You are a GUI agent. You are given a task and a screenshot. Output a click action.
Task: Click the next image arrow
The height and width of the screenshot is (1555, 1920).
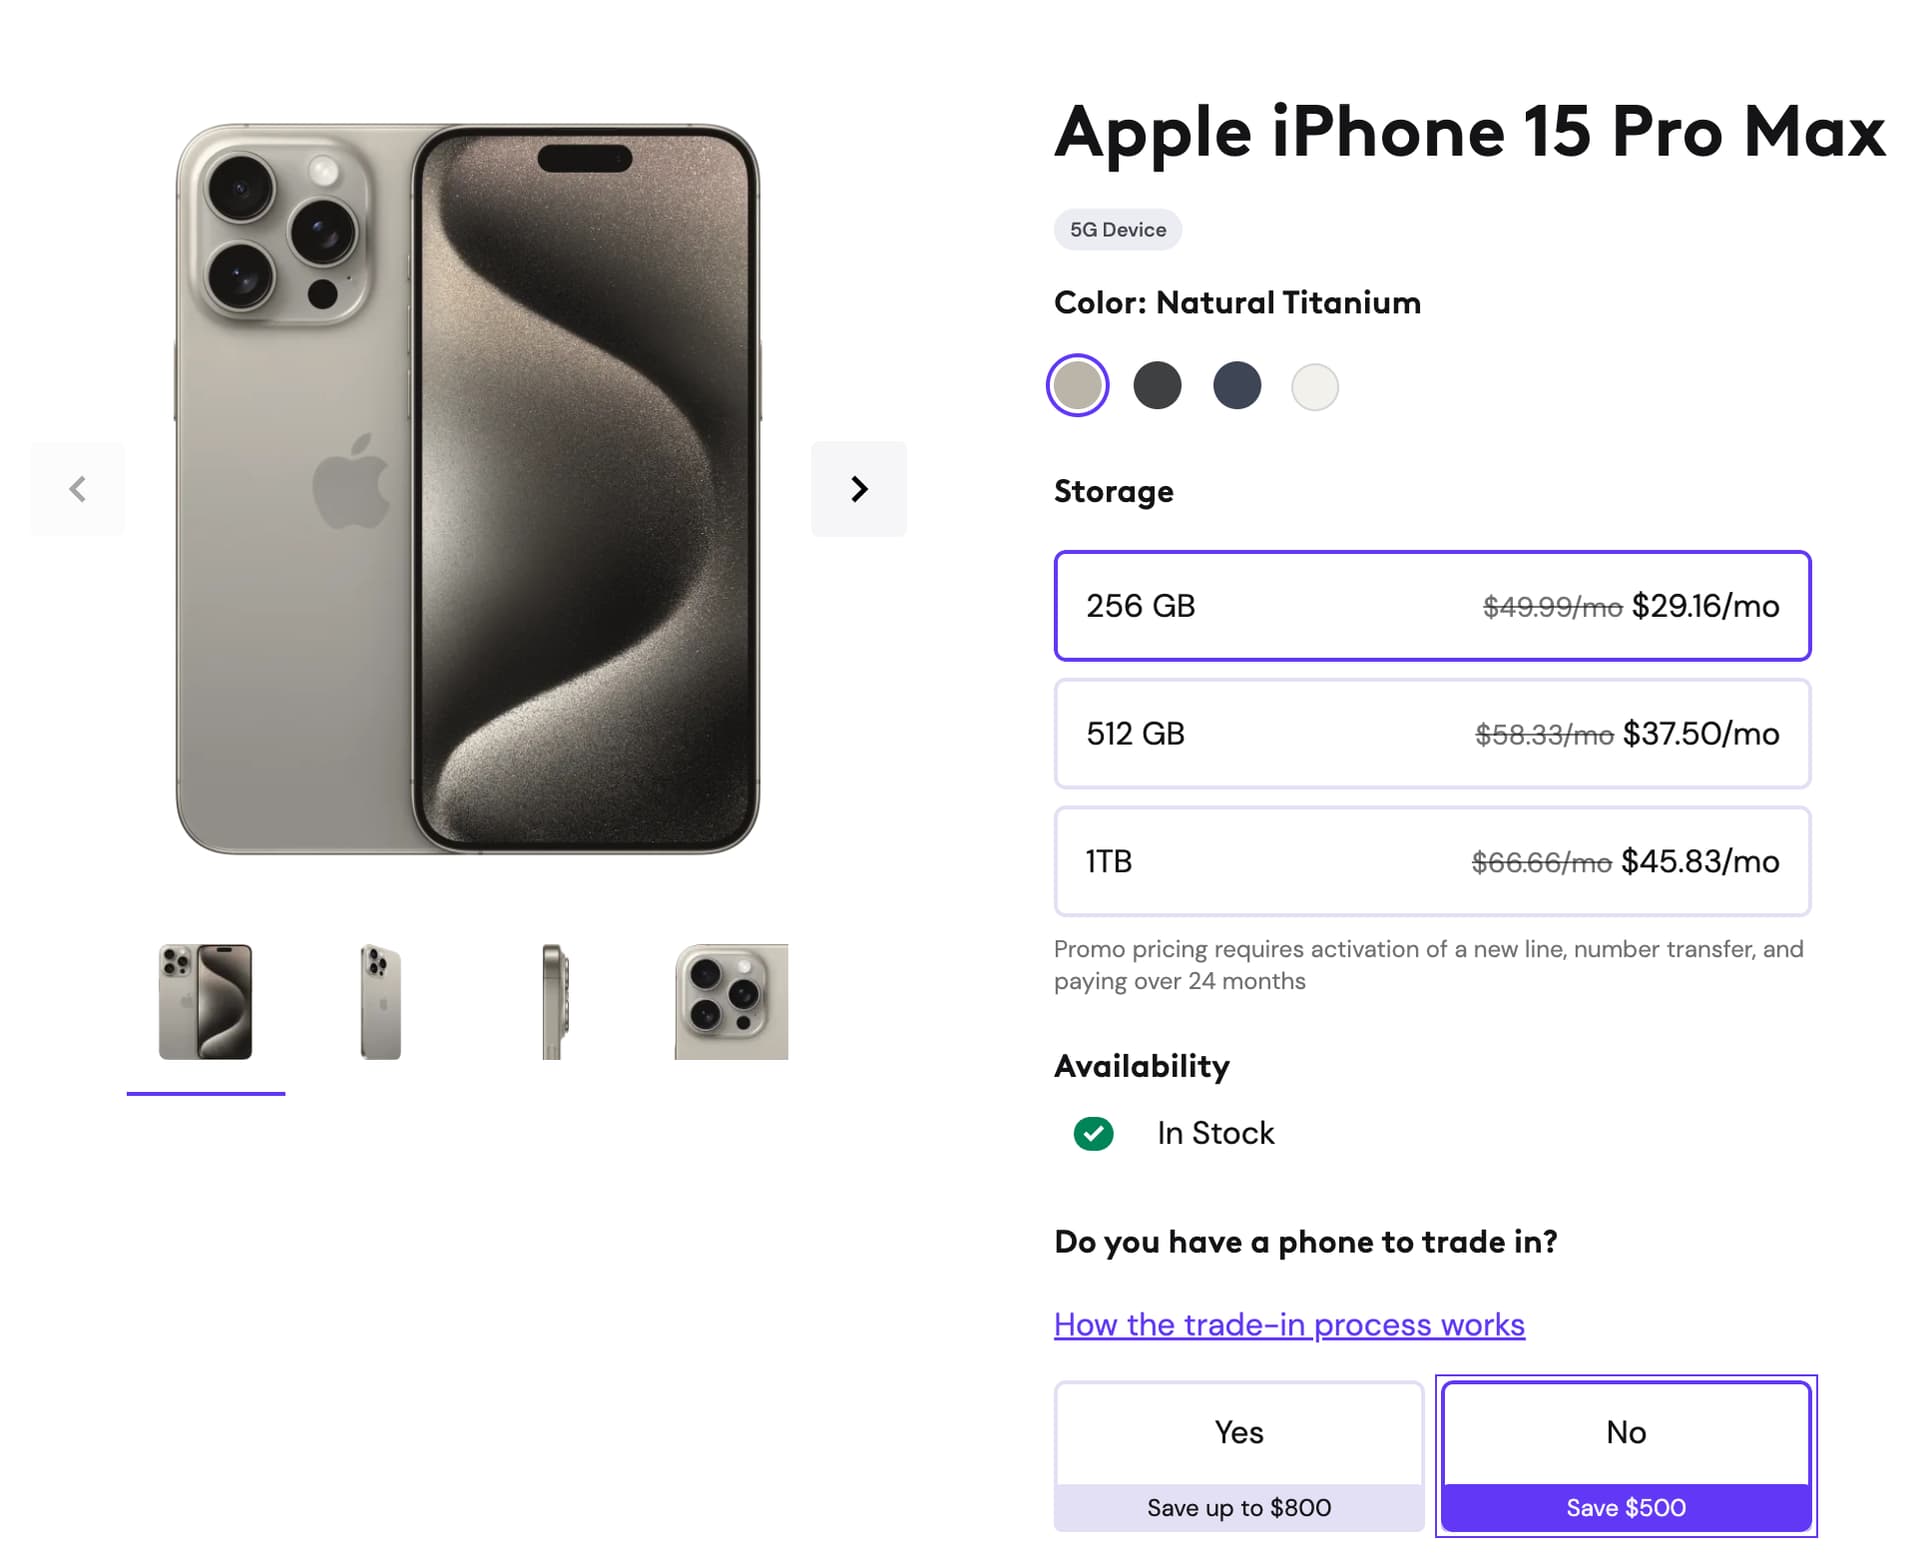[858, 489]
